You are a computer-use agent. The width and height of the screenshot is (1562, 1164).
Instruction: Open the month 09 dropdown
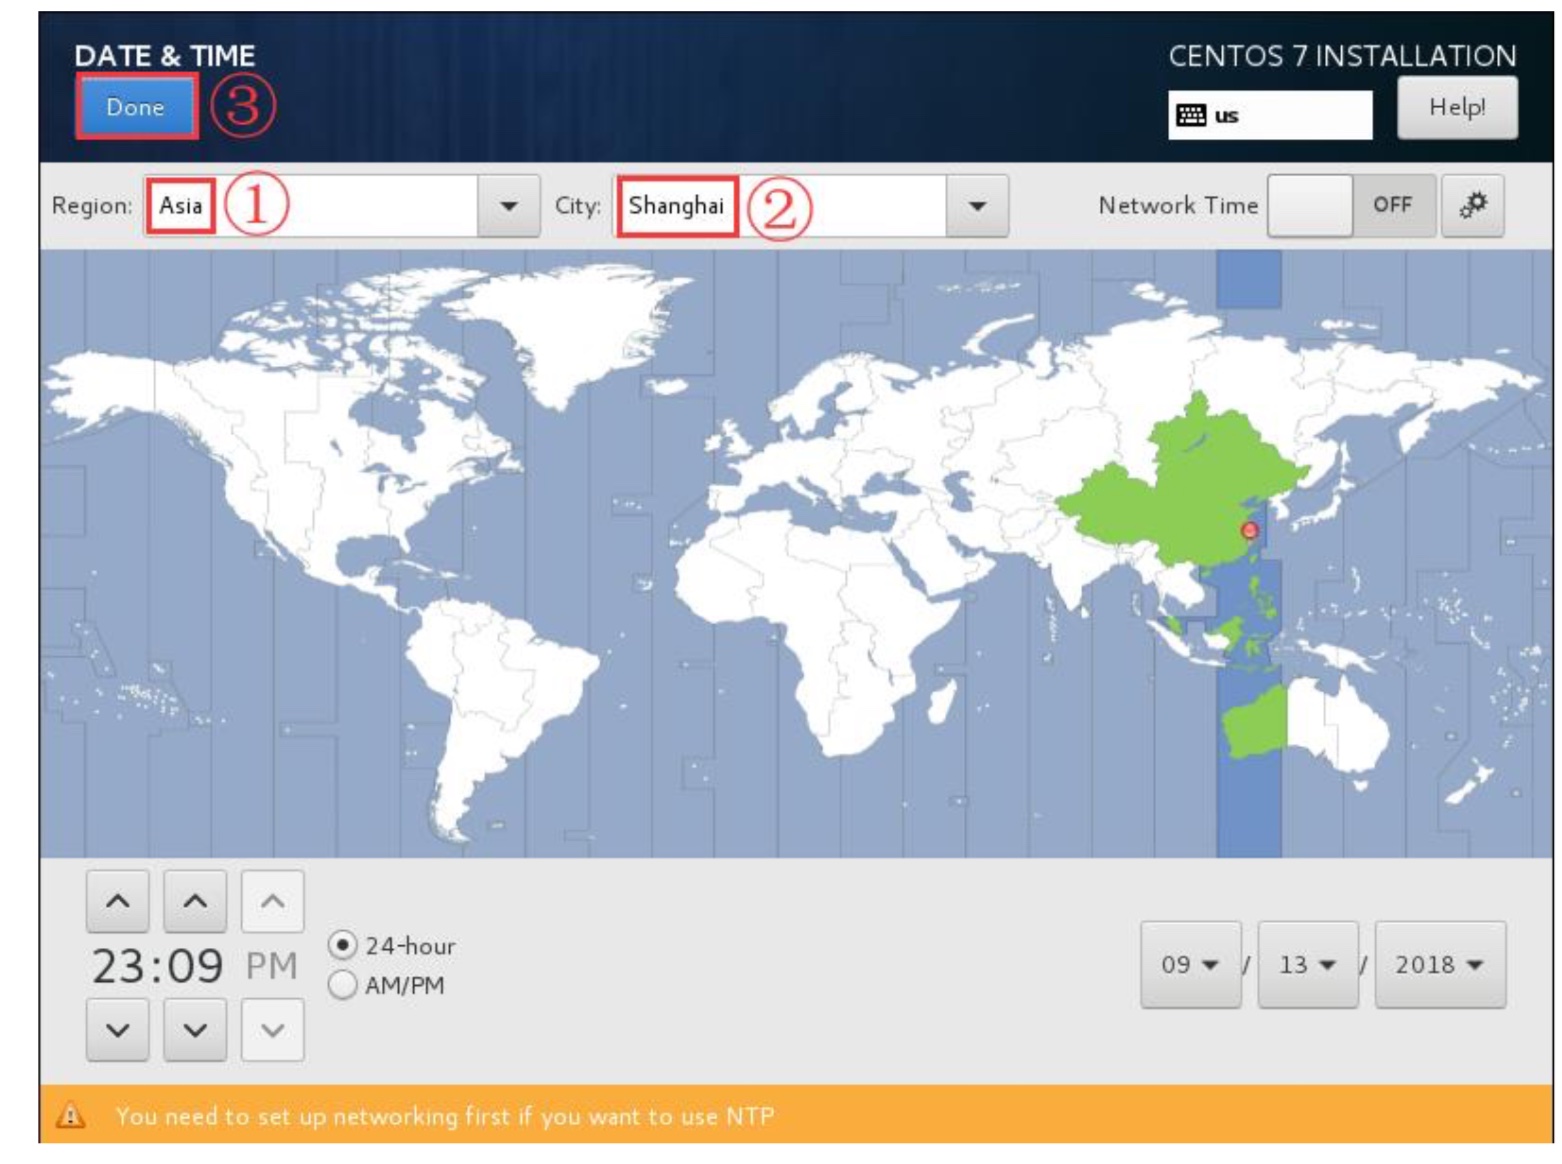tap(1190, 965)
